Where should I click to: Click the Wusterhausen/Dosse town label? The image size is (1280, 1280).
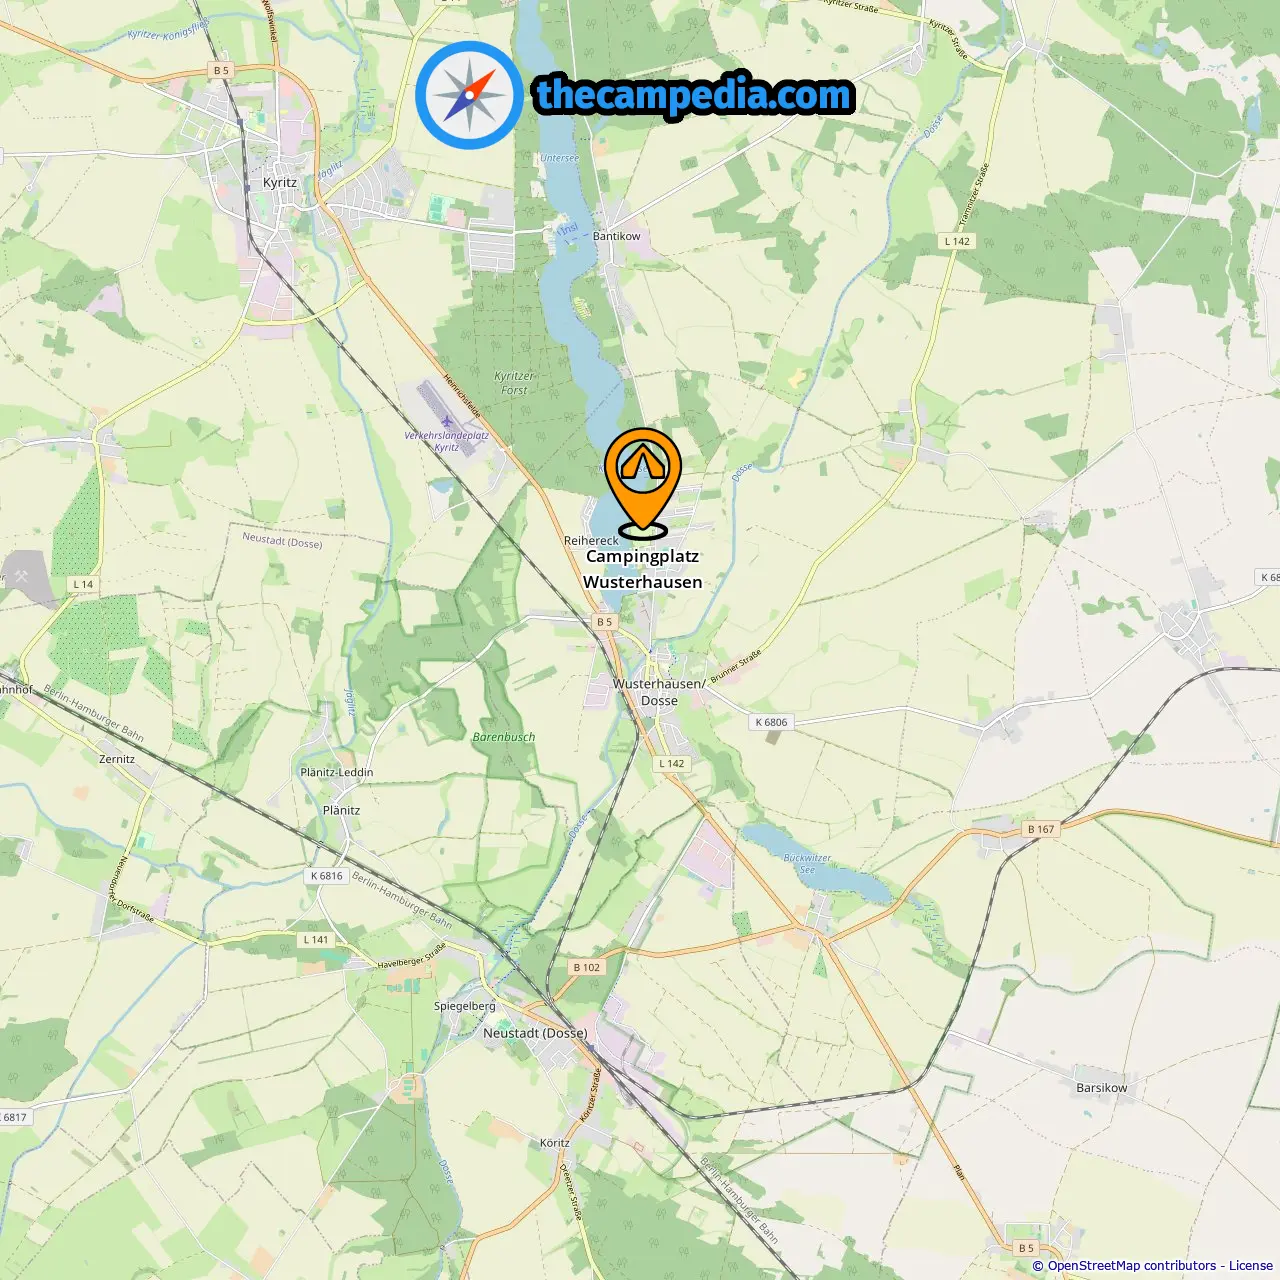click(x=658, y=692)
